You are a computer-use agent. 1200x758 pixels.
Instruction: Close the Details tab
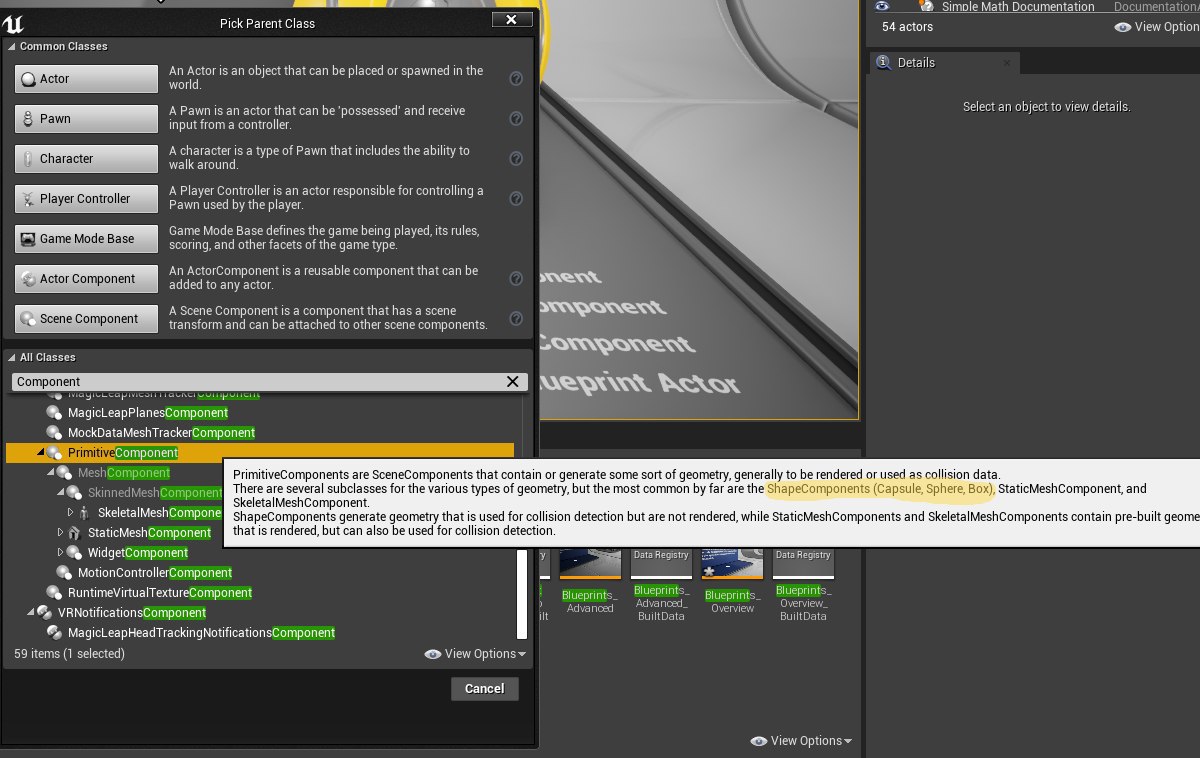[1006, 62]
